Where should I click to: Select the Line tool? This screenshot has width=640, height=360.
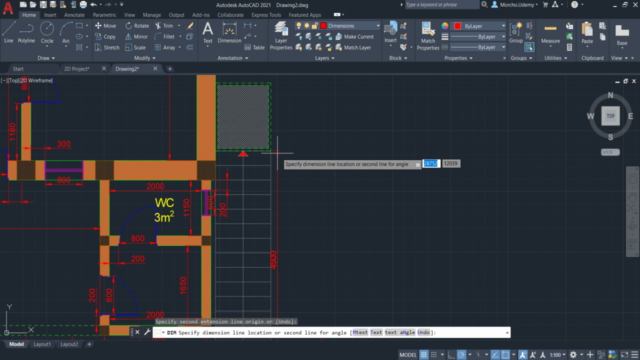[9, 32]
